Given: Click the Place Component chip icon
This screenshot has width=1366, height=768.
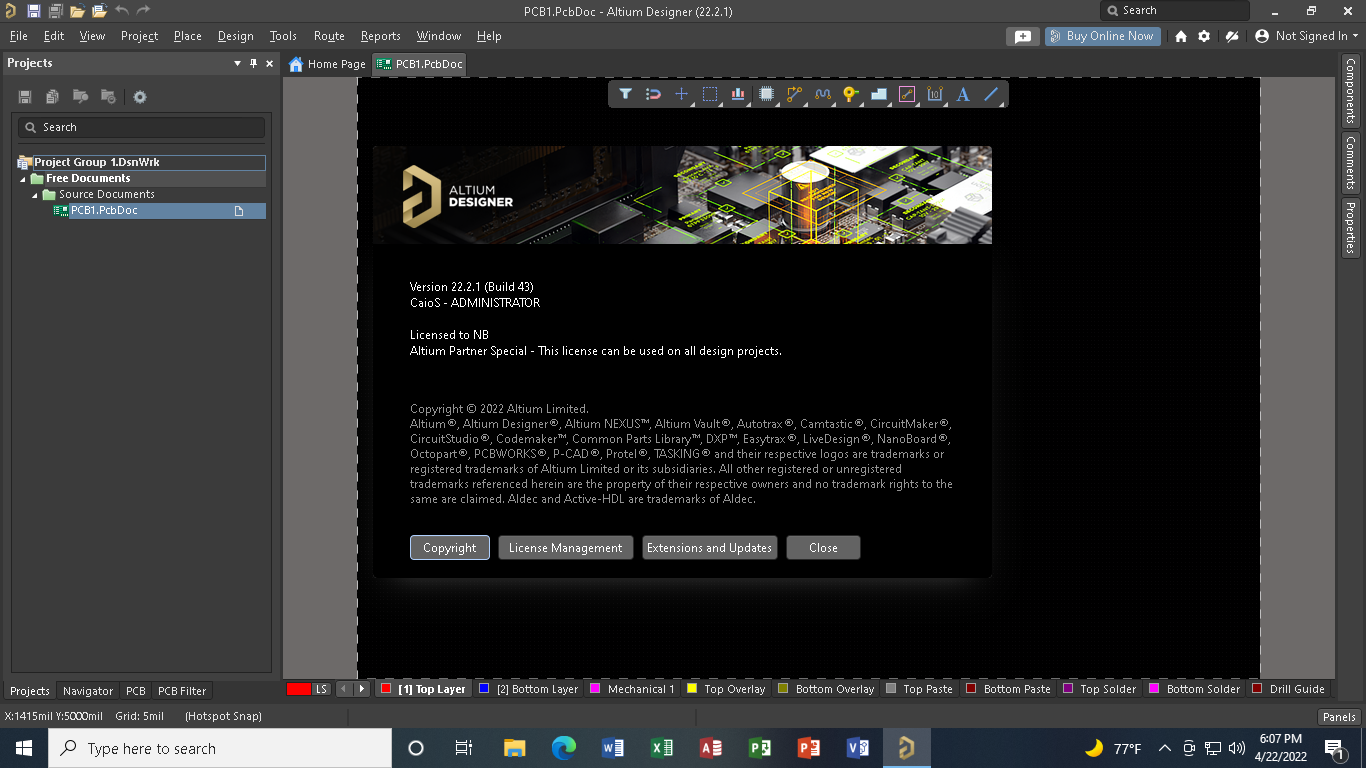Looking at the screenshot, I should pos(766,94).
